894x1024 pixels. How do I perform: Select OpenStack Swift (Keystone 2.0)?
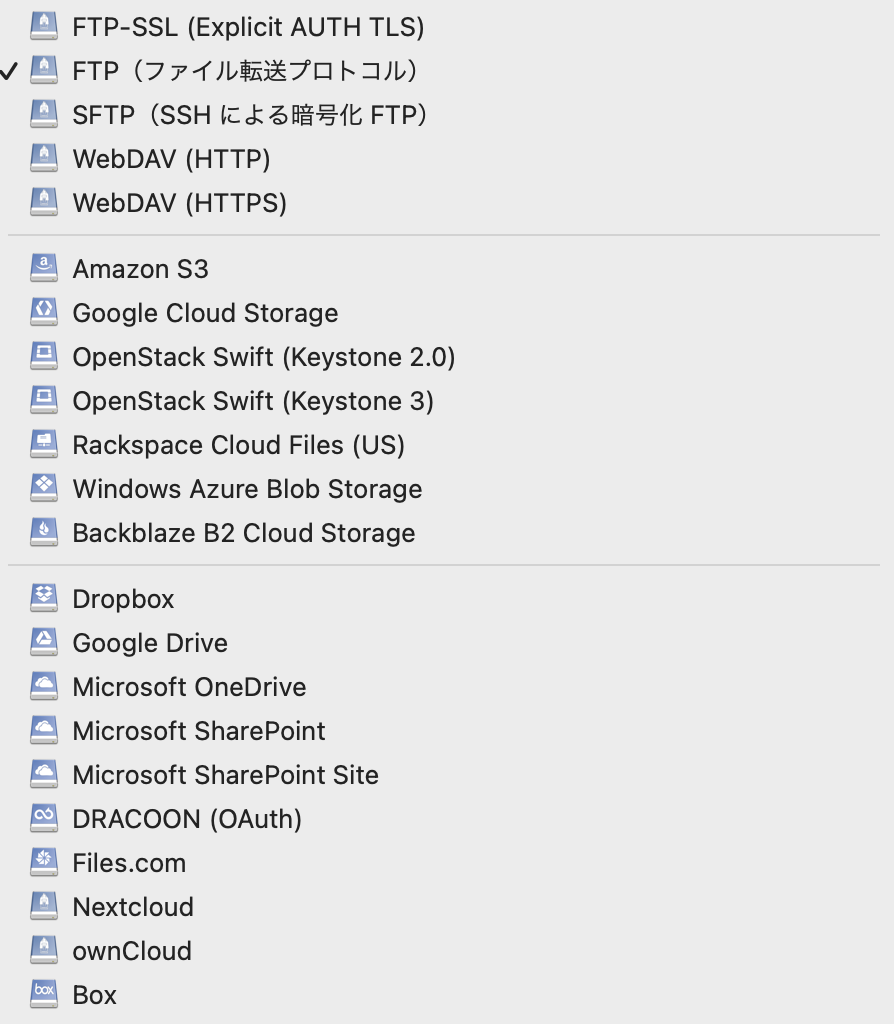click(x=263, y=357)
